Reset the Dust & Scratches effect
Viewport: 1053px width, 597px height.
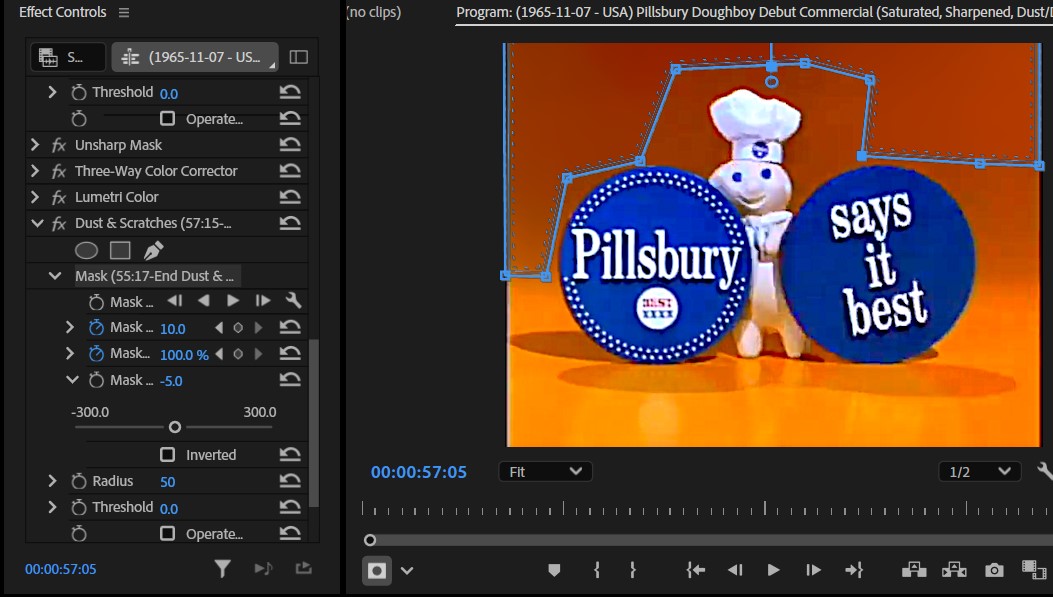(x=290, y=223)
